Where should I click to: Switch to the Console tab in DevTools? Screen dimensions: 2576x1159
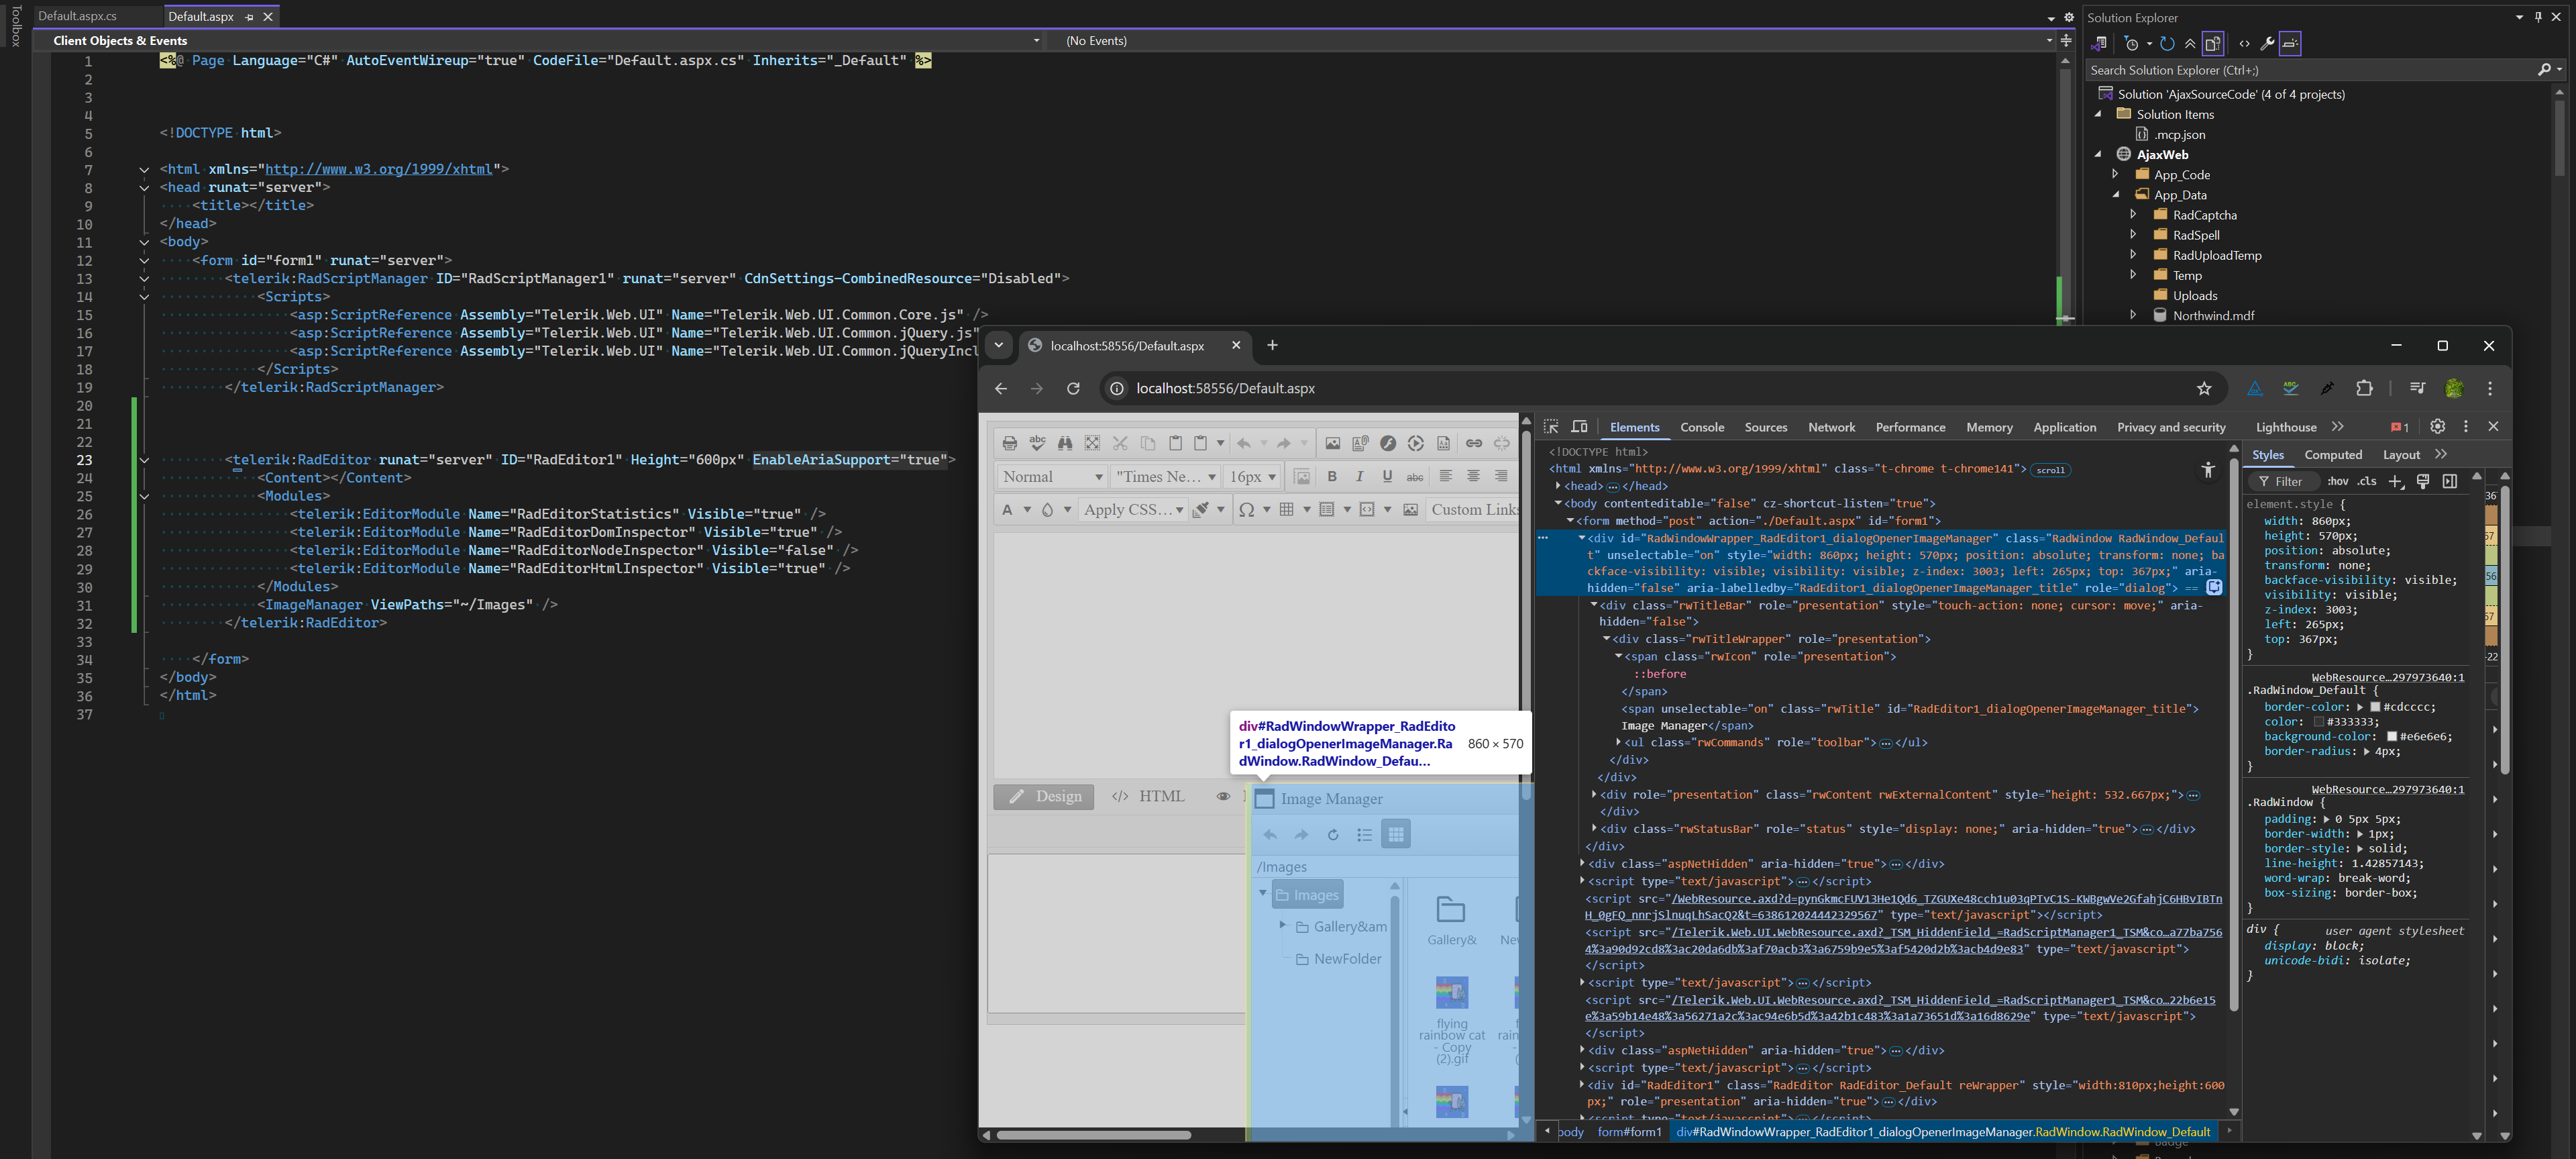pyautogui.click(x=1701, y=427)
